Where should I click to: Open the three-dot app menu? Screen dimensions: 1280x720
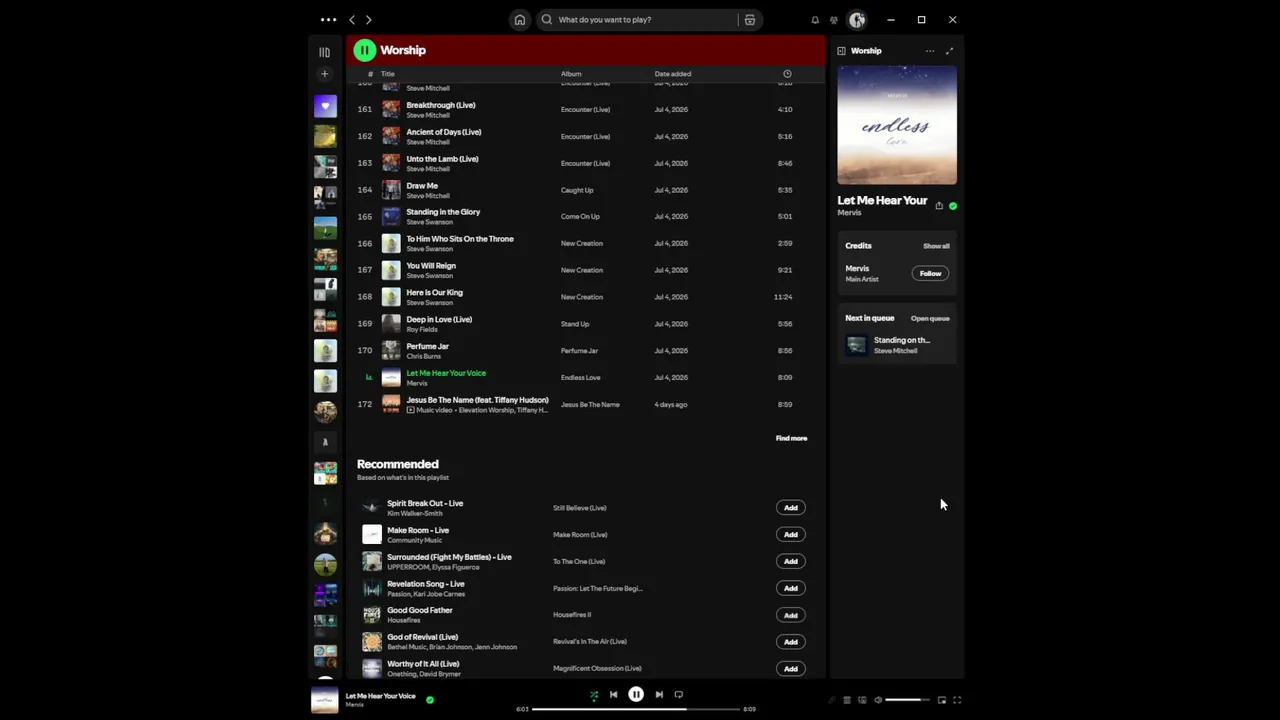(328, 19)
